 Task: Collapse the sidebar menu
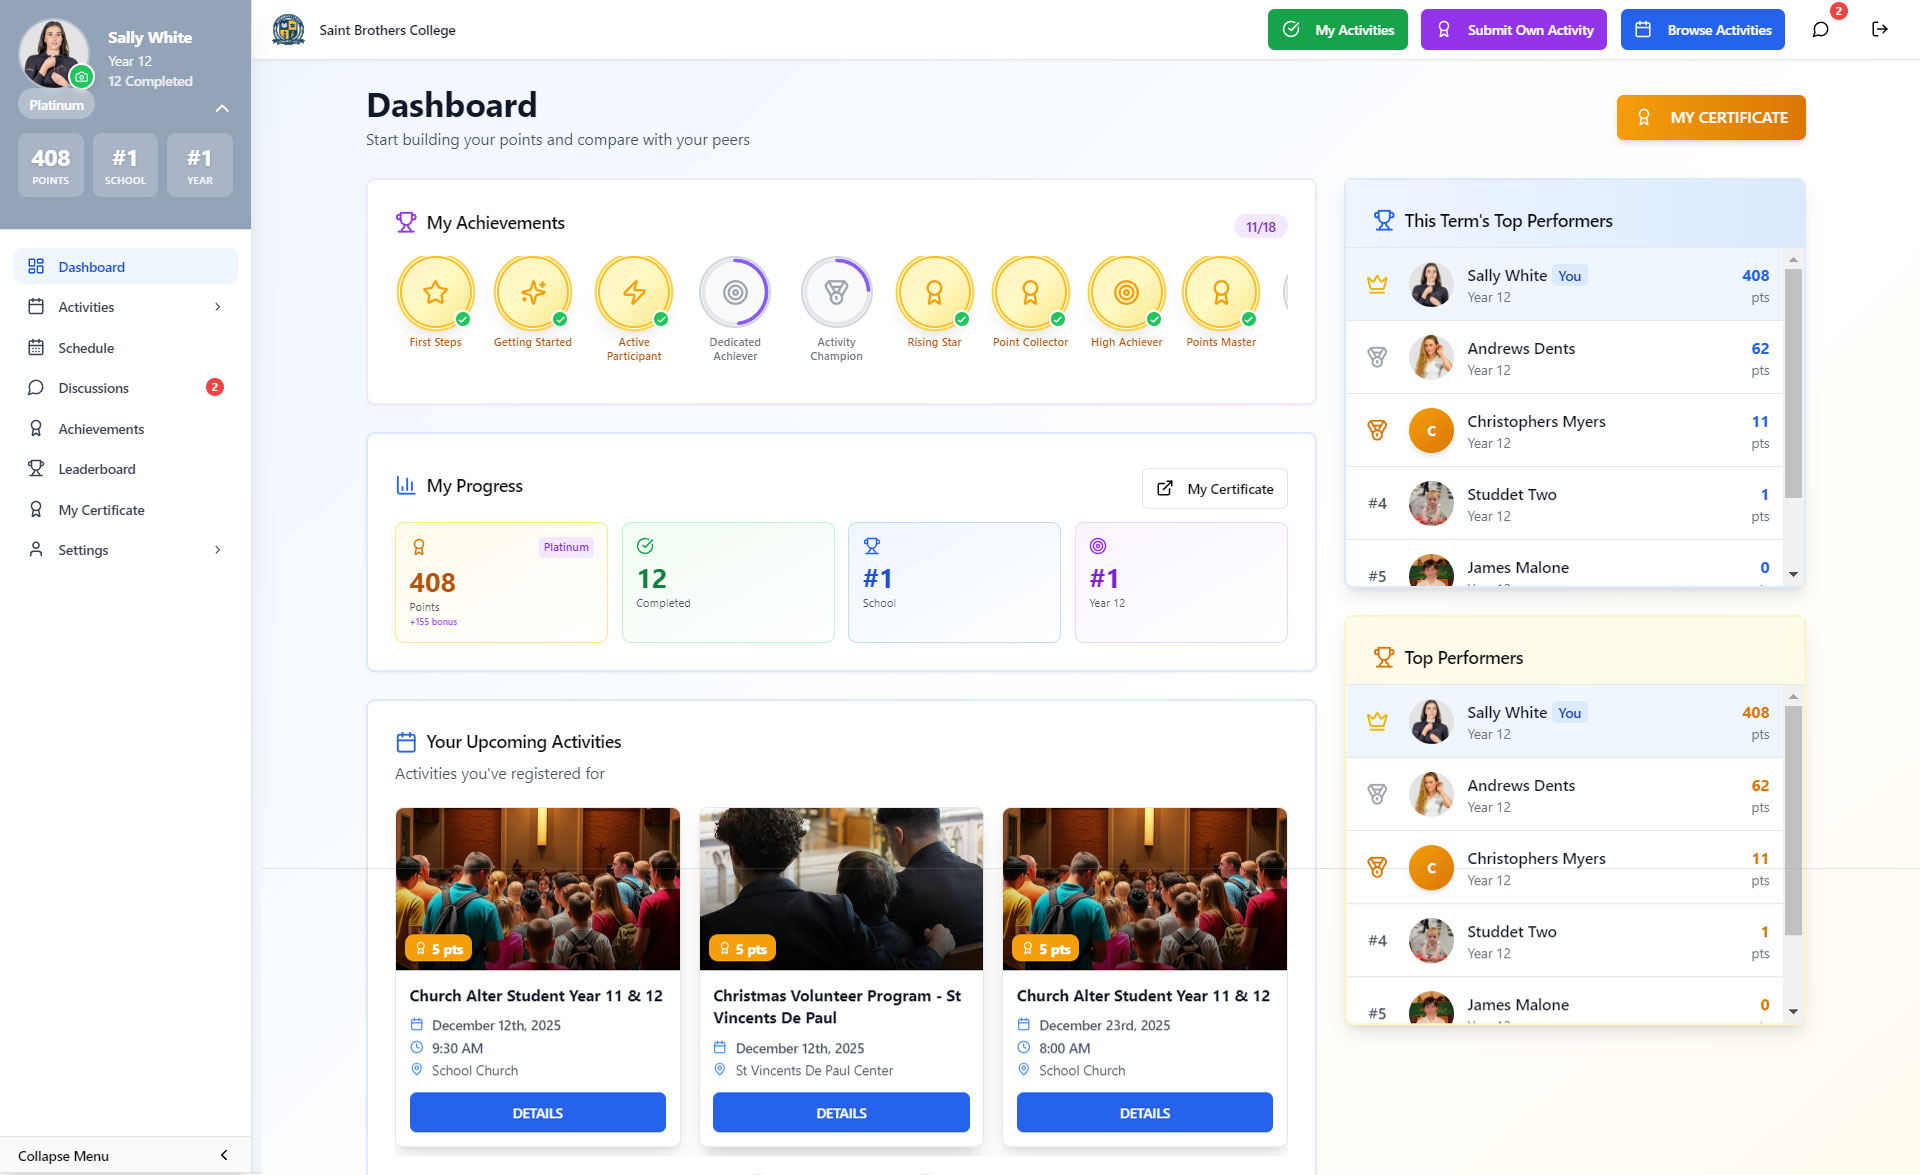(125, 1155)
